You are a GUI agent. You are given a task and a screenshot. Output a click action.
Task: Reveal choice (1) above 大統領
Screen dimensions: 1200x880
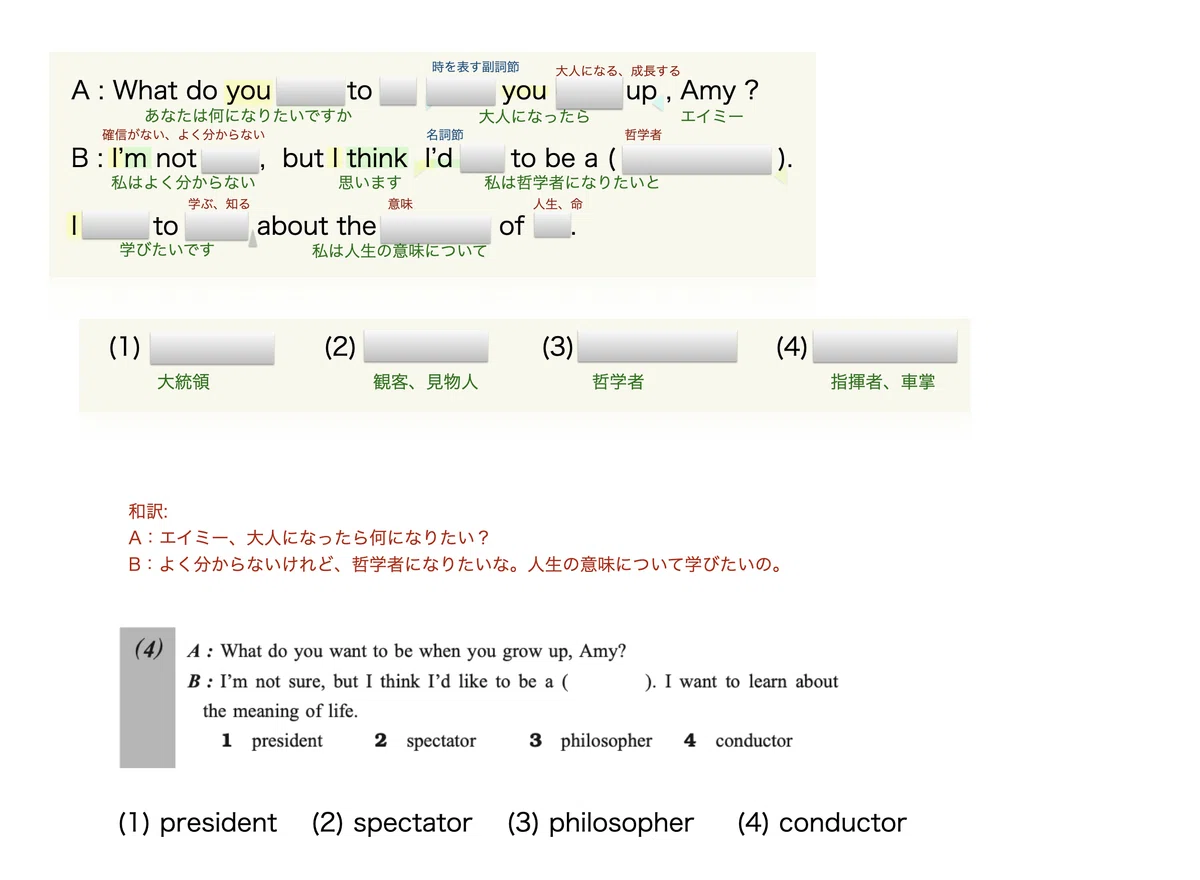(212, 348)
